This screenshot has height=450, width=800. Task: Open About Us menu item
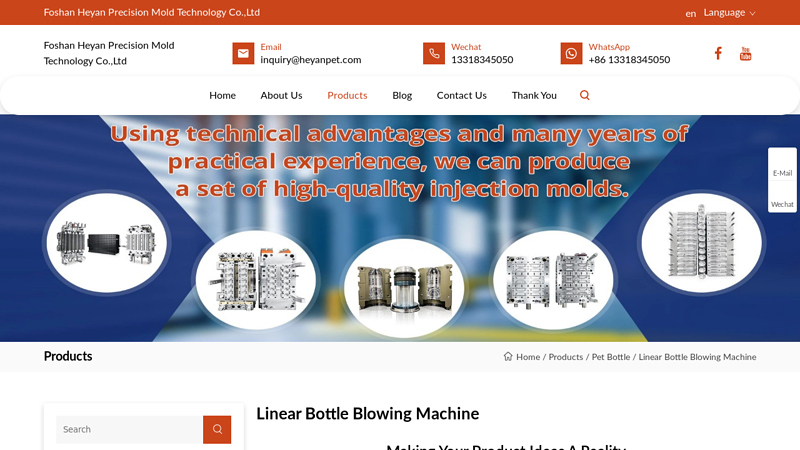pos(281,95)
